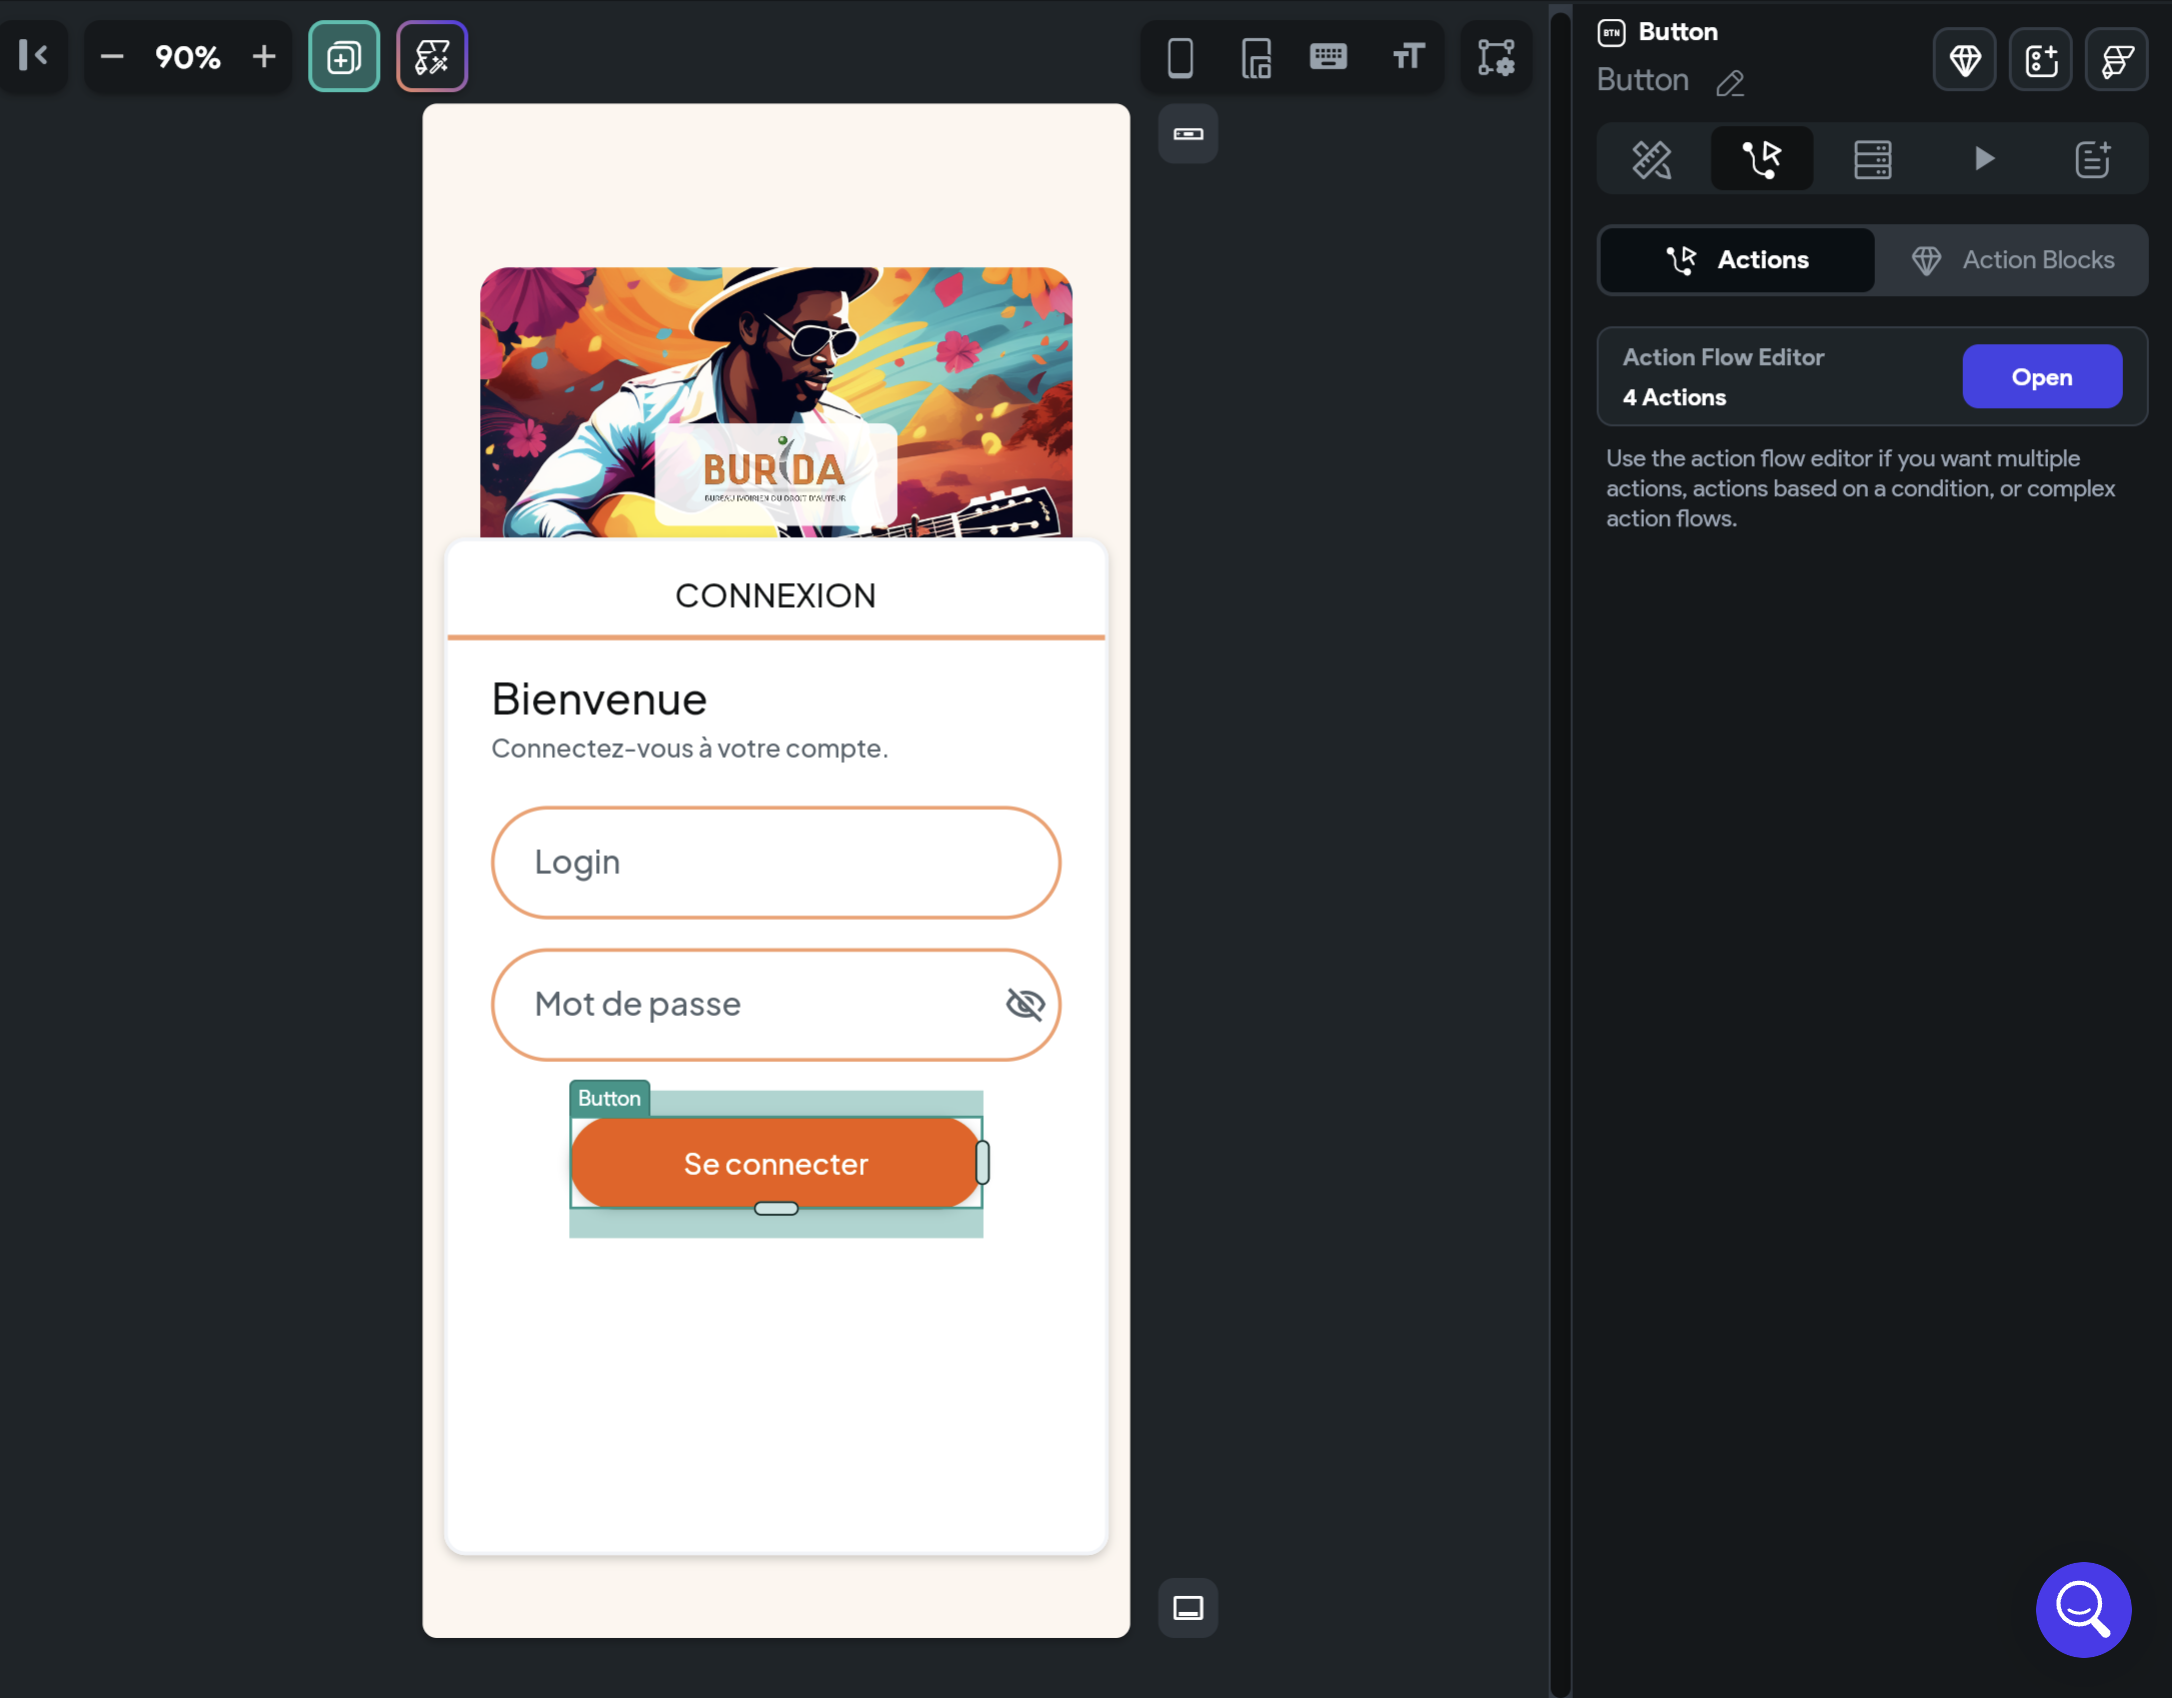Viewport: 2172px width, 1698px height.
Task: Open the search help bubble
Action: pos(2083,1609)
